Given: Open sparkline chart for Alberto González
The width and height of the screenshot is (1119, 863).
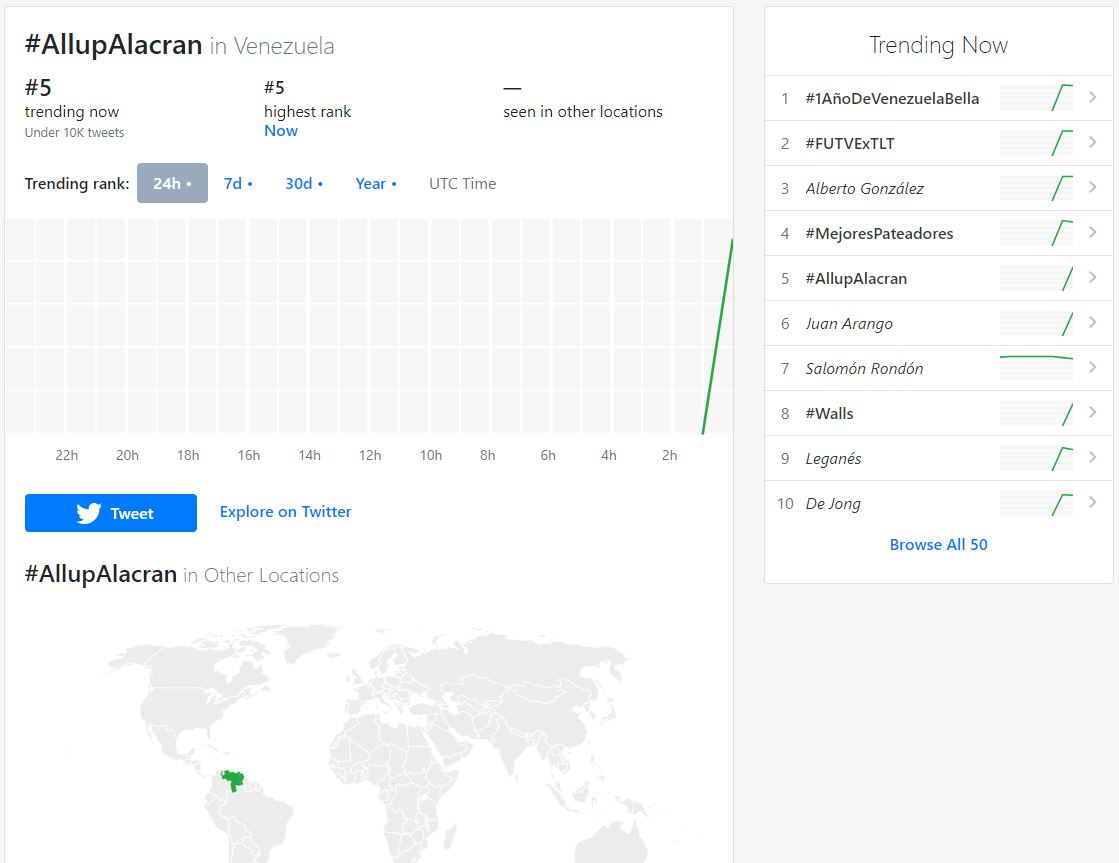Looking at the screenshot, I should [1036, 188].
